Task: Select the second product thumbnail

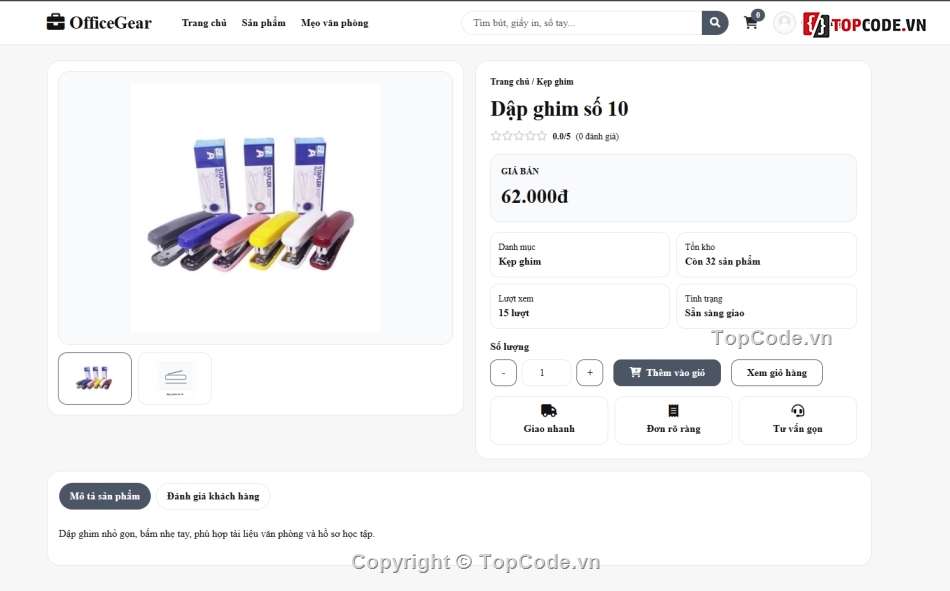Action: click(x=175, y=378)
